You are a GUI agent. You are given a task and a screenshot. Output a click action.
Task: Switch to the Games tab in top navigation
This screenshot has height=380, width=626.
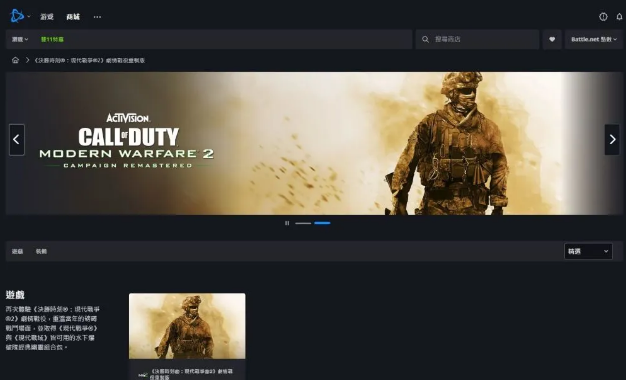(x=47, y=17)
